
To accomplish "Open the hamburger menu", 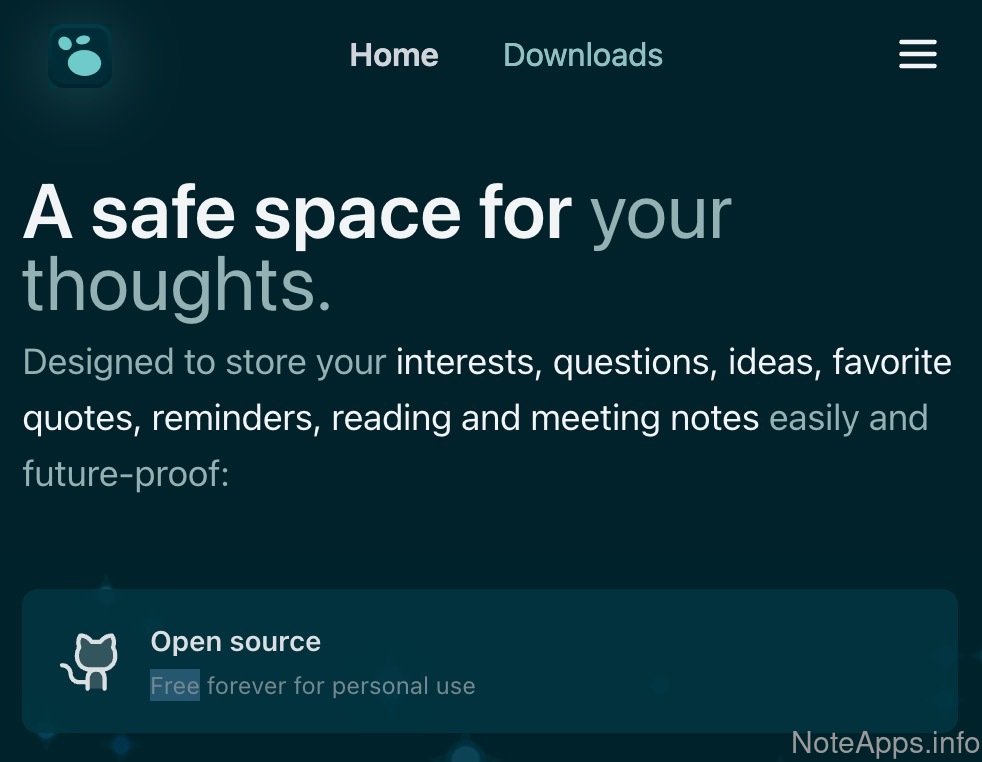I will pos(917,54).
